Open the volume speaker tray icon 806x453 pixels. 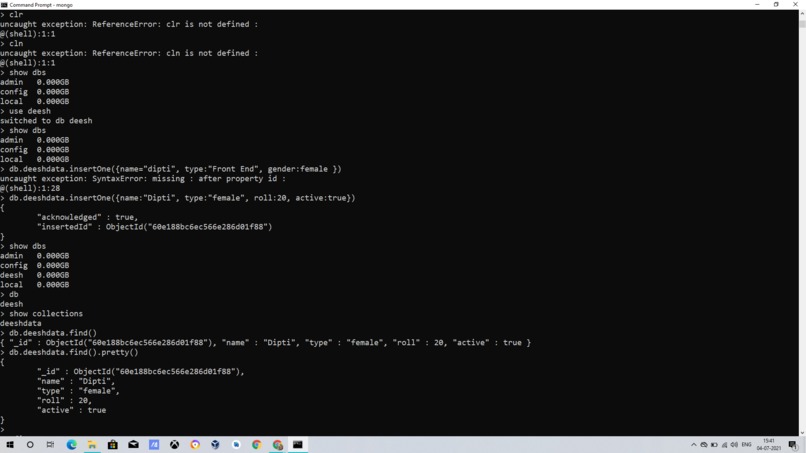click(734, 445)
